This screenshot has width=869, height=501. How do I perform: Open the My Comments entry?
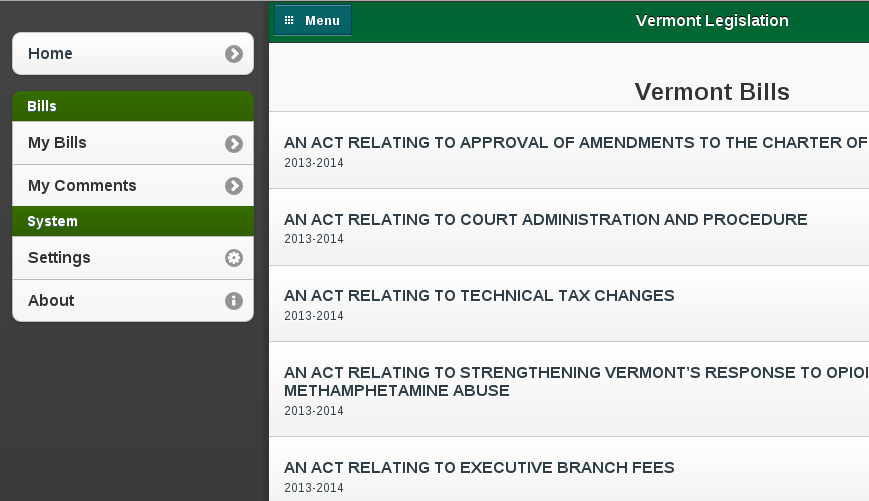point(133,186)
